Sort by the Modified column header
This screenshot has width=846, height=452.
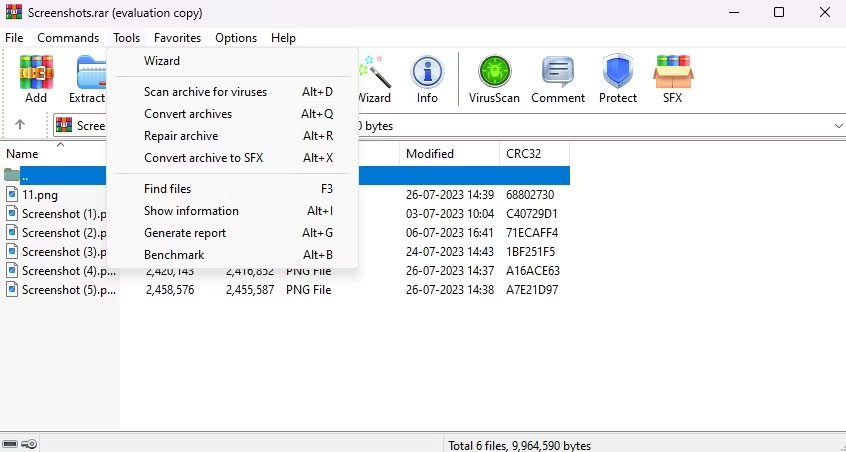coord(430,154)
